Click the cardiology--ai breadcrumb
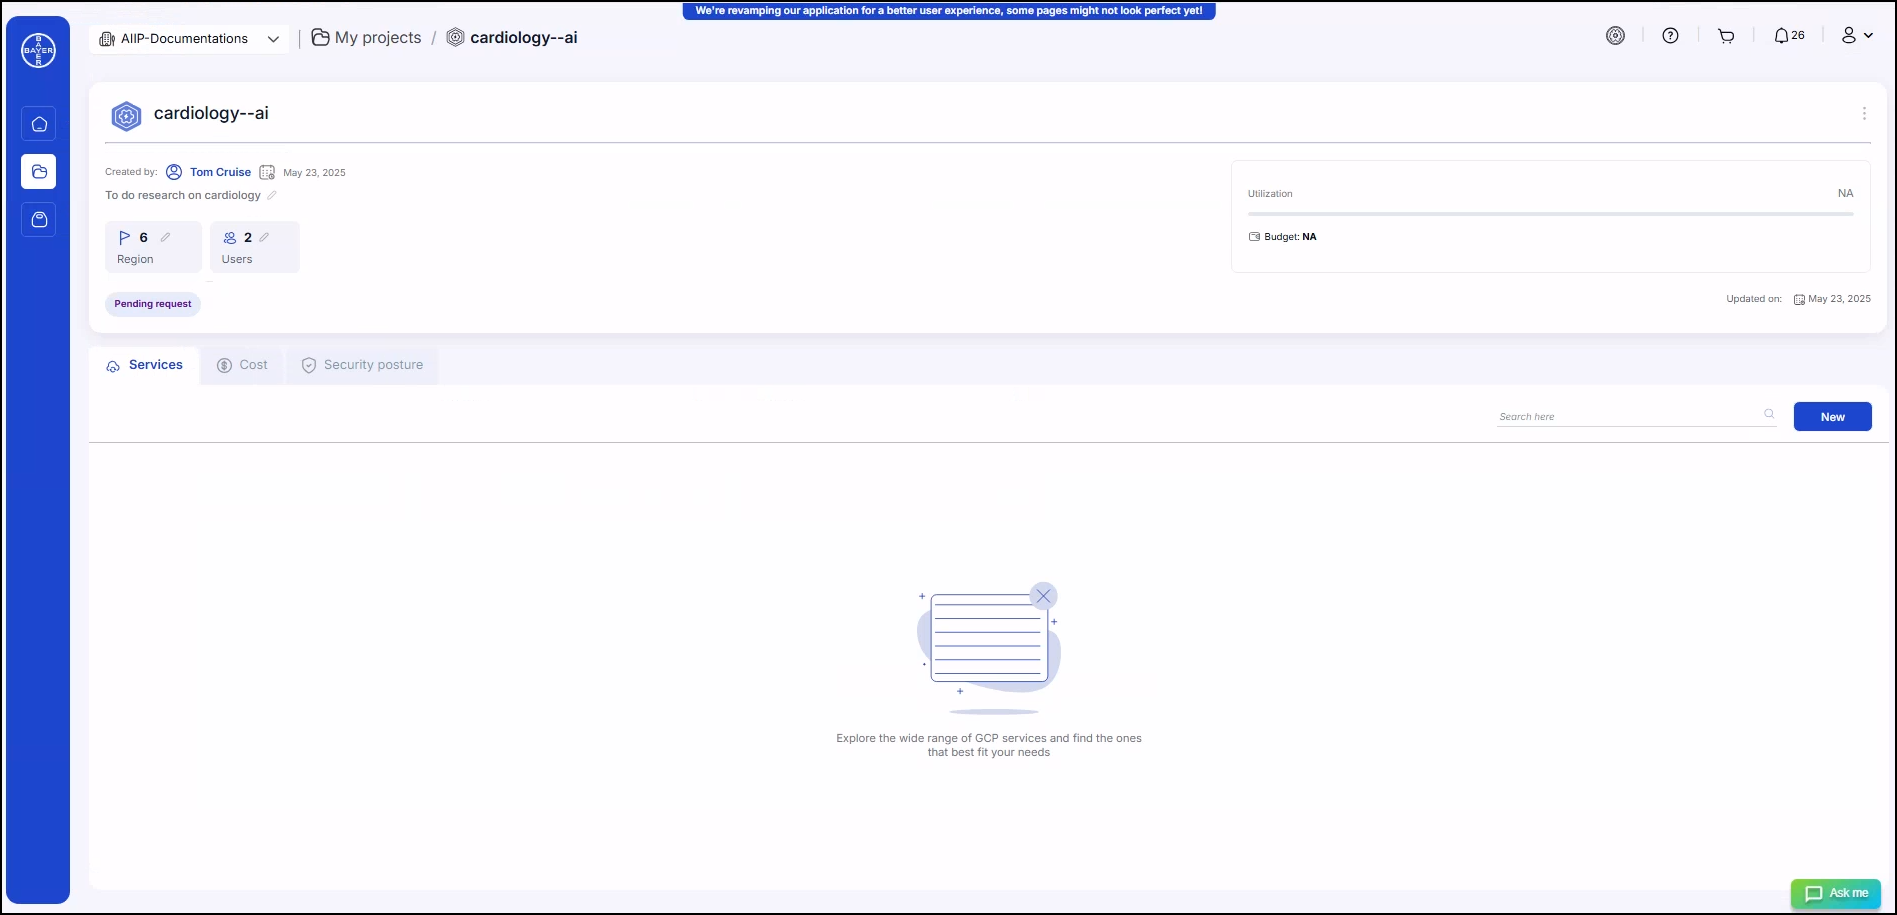 click(512, 38)
